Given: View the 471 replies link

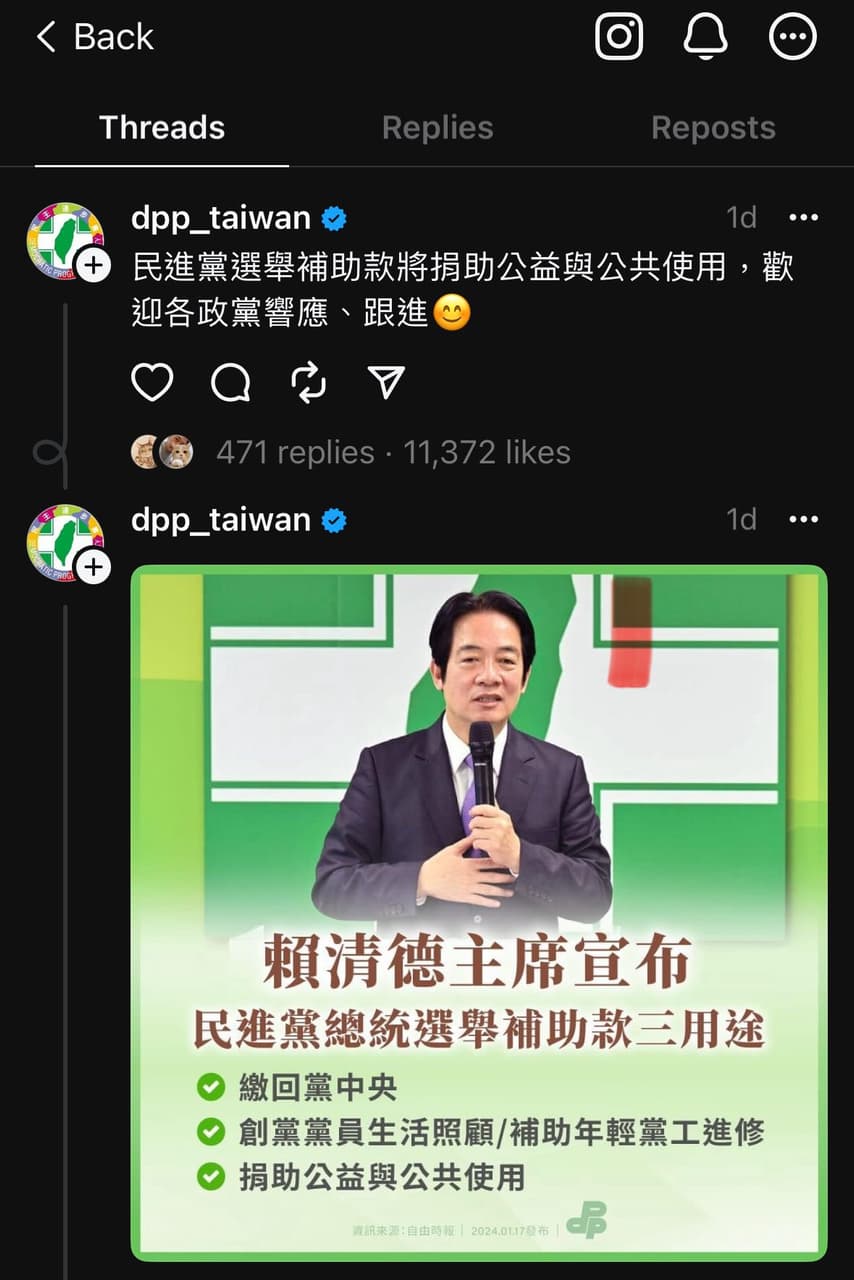Looking at the screenshot, I should tap(295, 453).
